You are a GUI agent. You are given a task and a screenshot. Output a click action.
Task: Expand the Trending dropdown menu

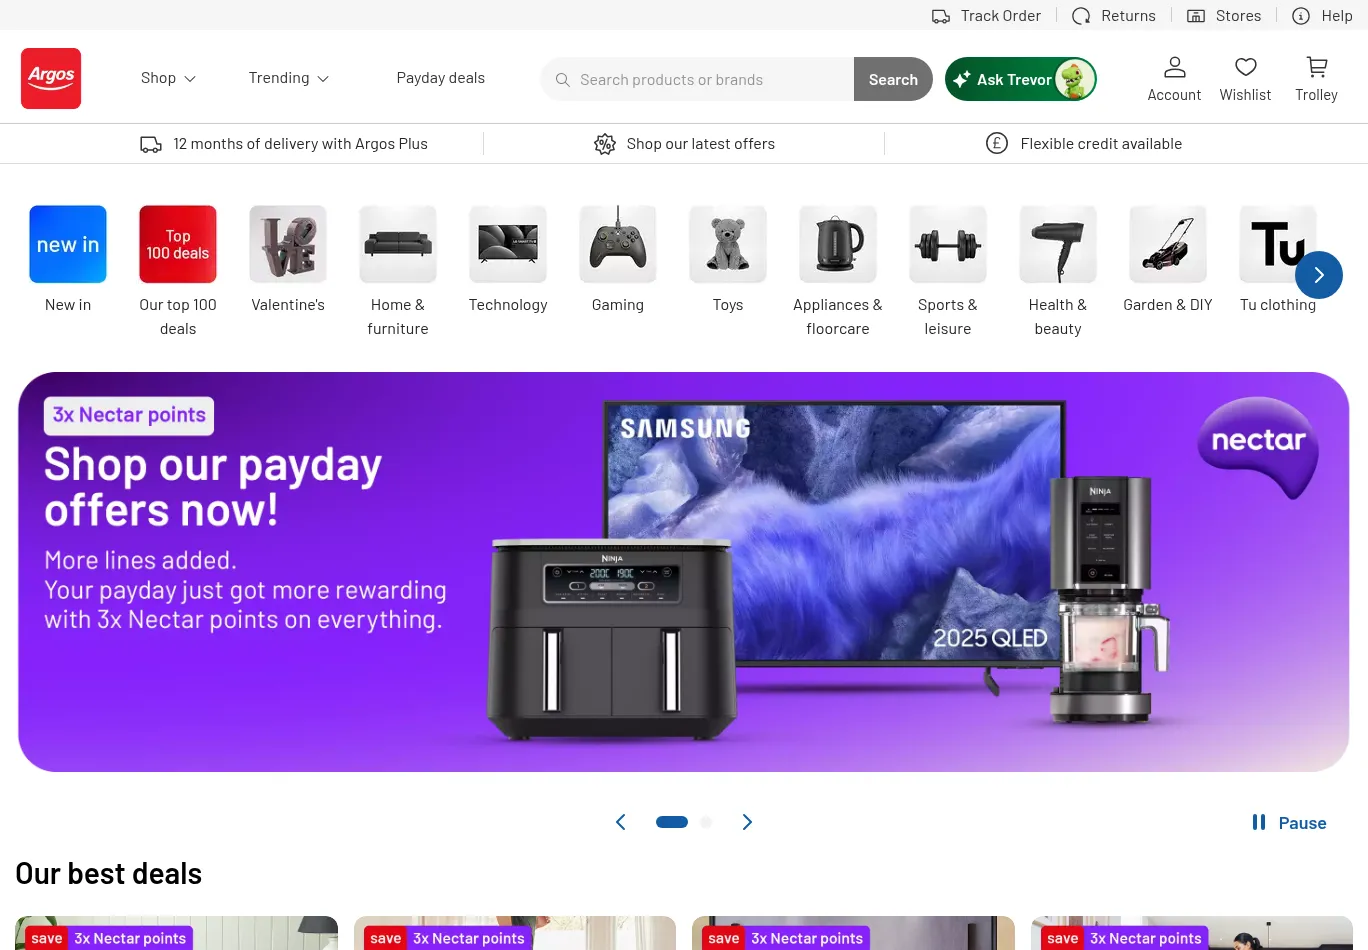point(289,78)
